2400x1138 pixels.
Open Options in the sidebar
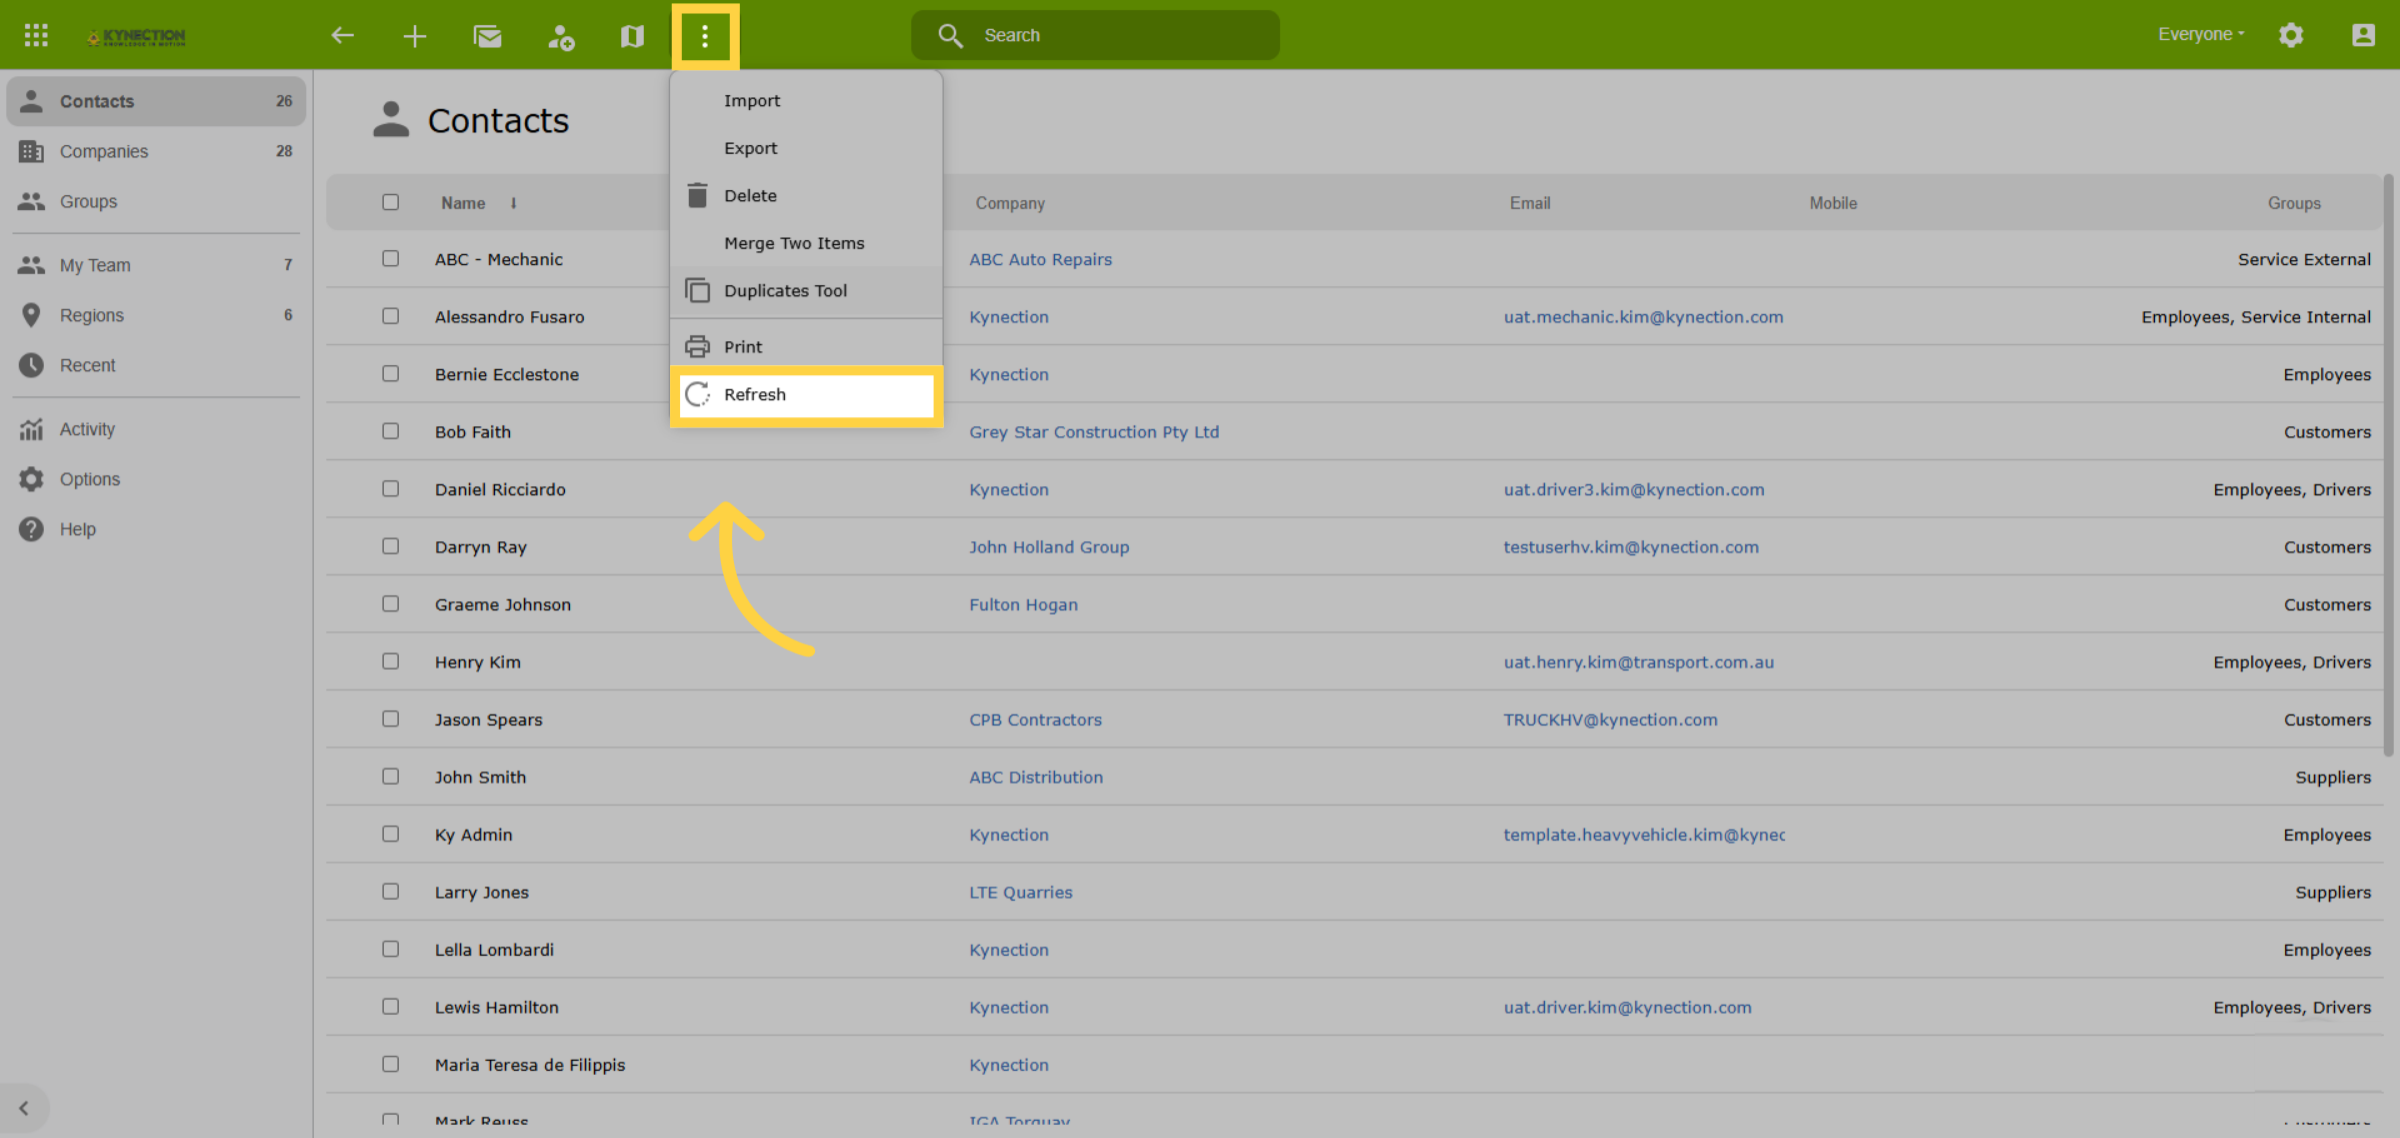pyautogui.click(x=156, y=479)
